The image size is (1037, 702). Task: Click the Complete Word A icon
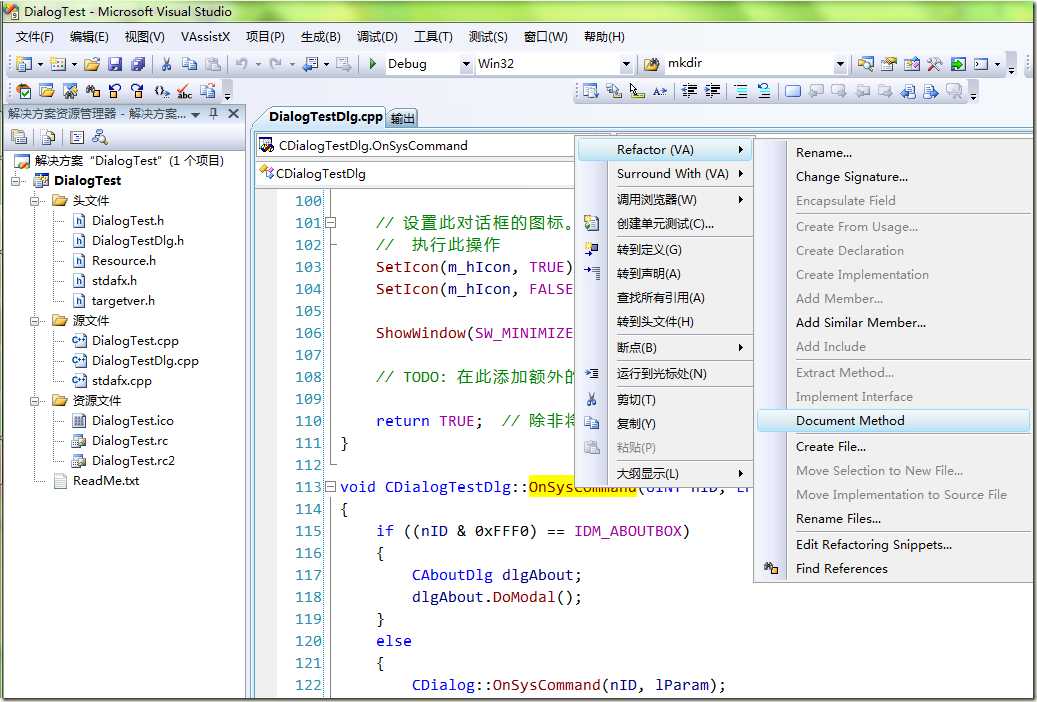pyautogui.click(x=659, y=91)
